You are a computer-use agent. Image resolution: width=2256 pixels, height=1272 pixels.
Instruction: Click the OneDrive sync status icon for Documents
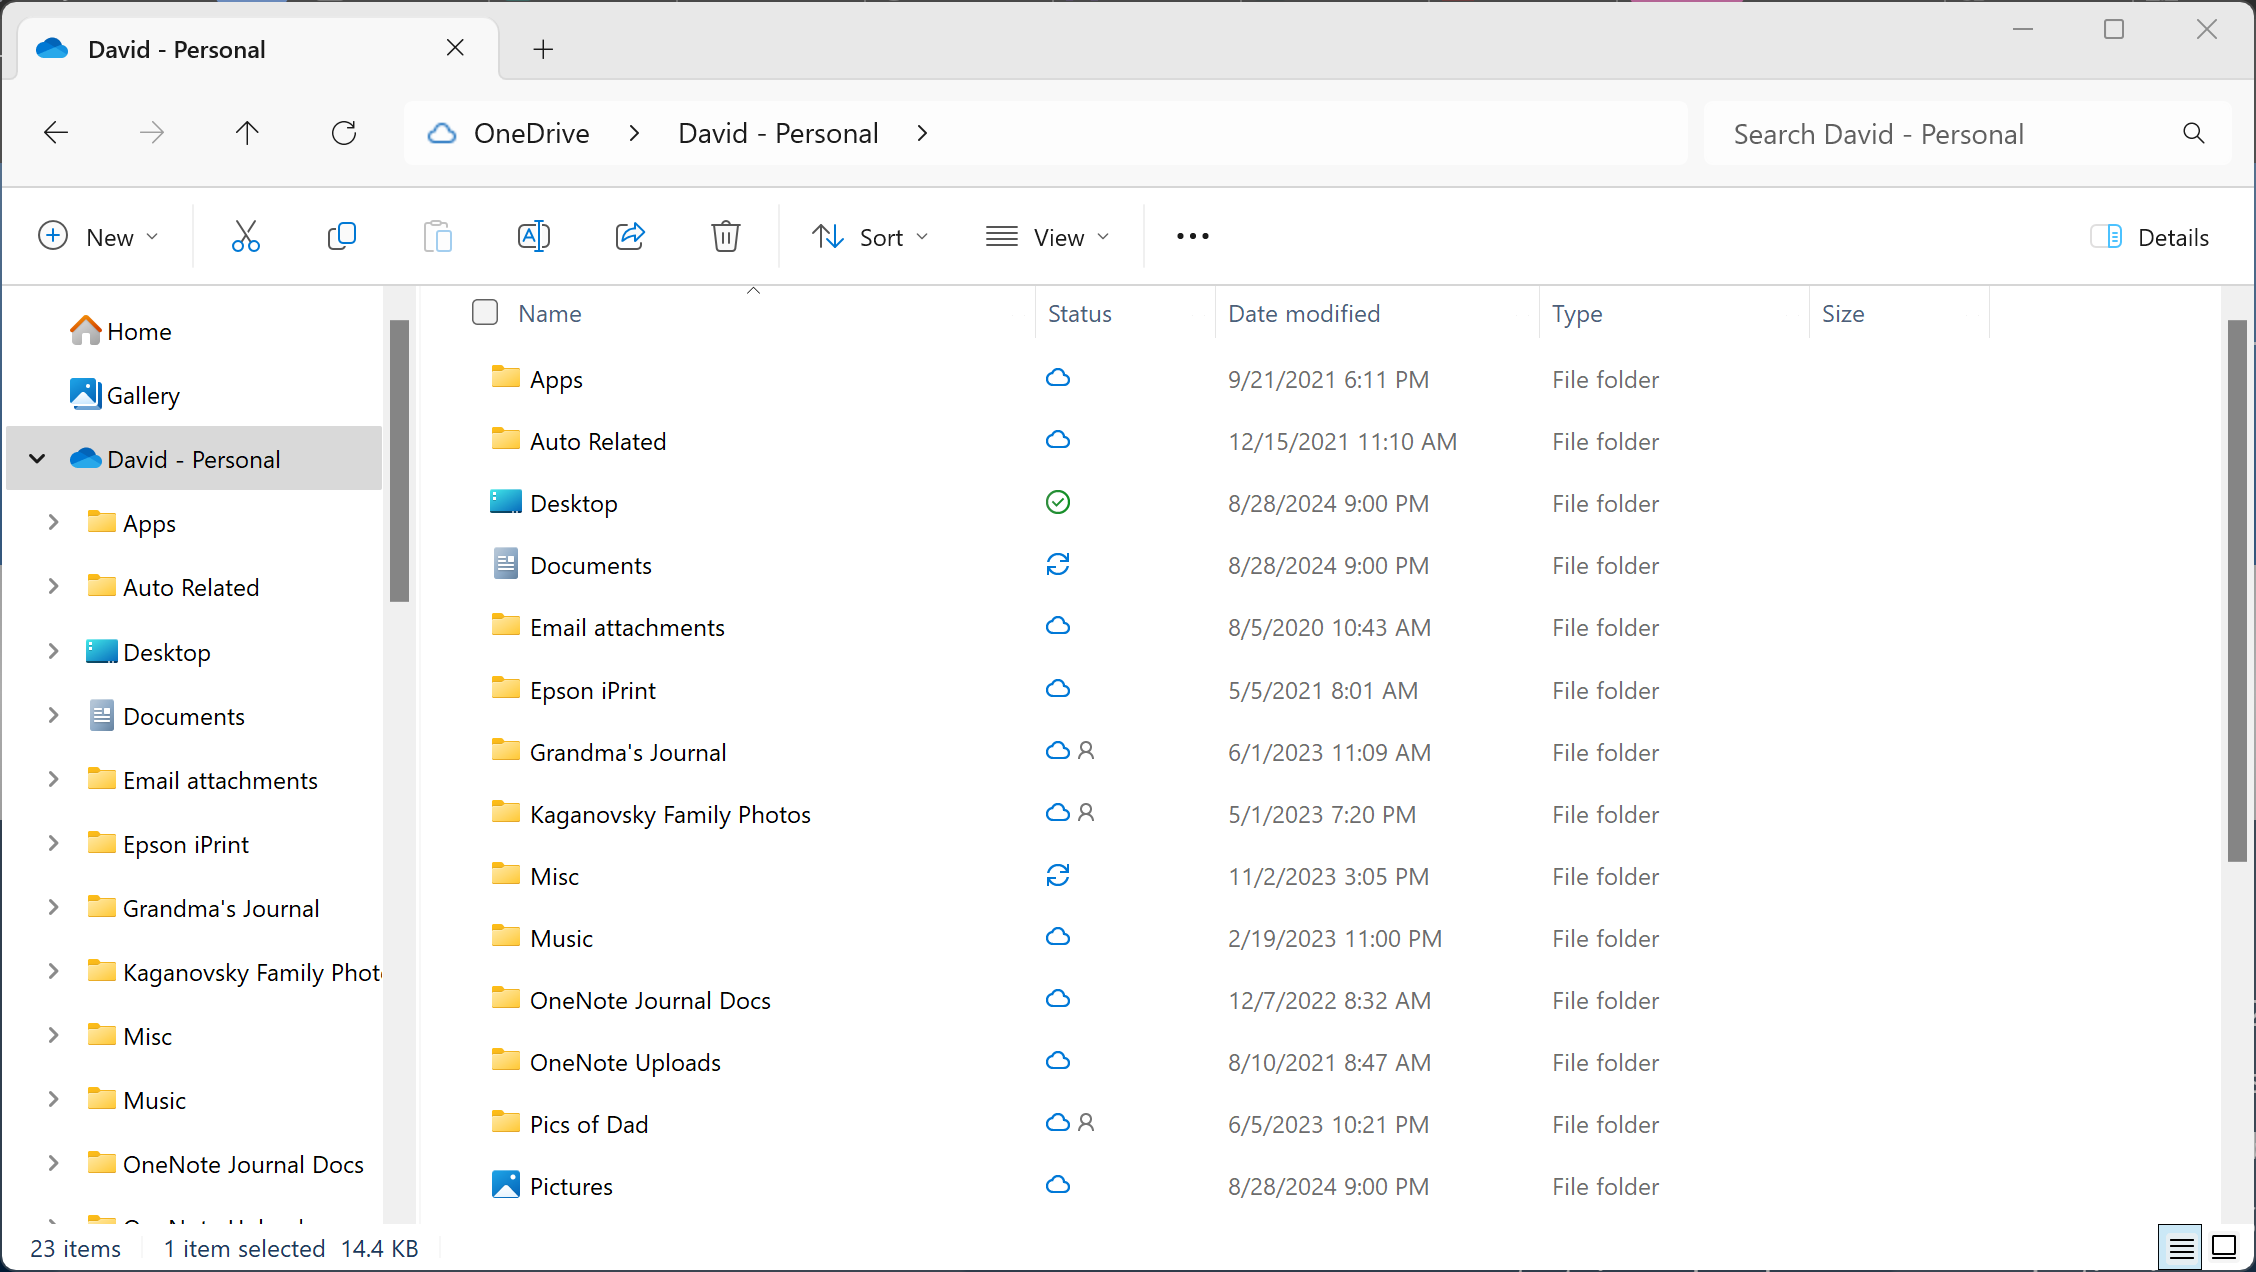click(1057, 564)
